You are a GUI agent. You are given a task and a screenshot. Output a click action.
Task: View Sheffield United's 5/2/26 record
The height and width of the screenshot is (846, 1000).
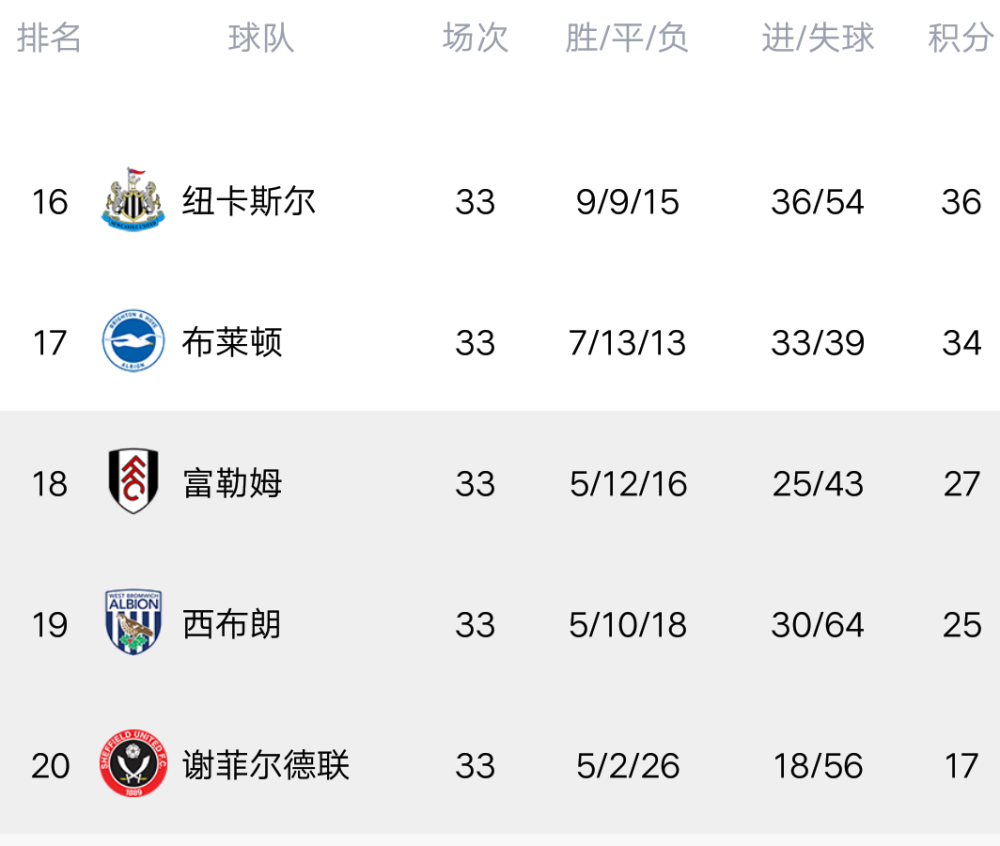click(628, 766)
